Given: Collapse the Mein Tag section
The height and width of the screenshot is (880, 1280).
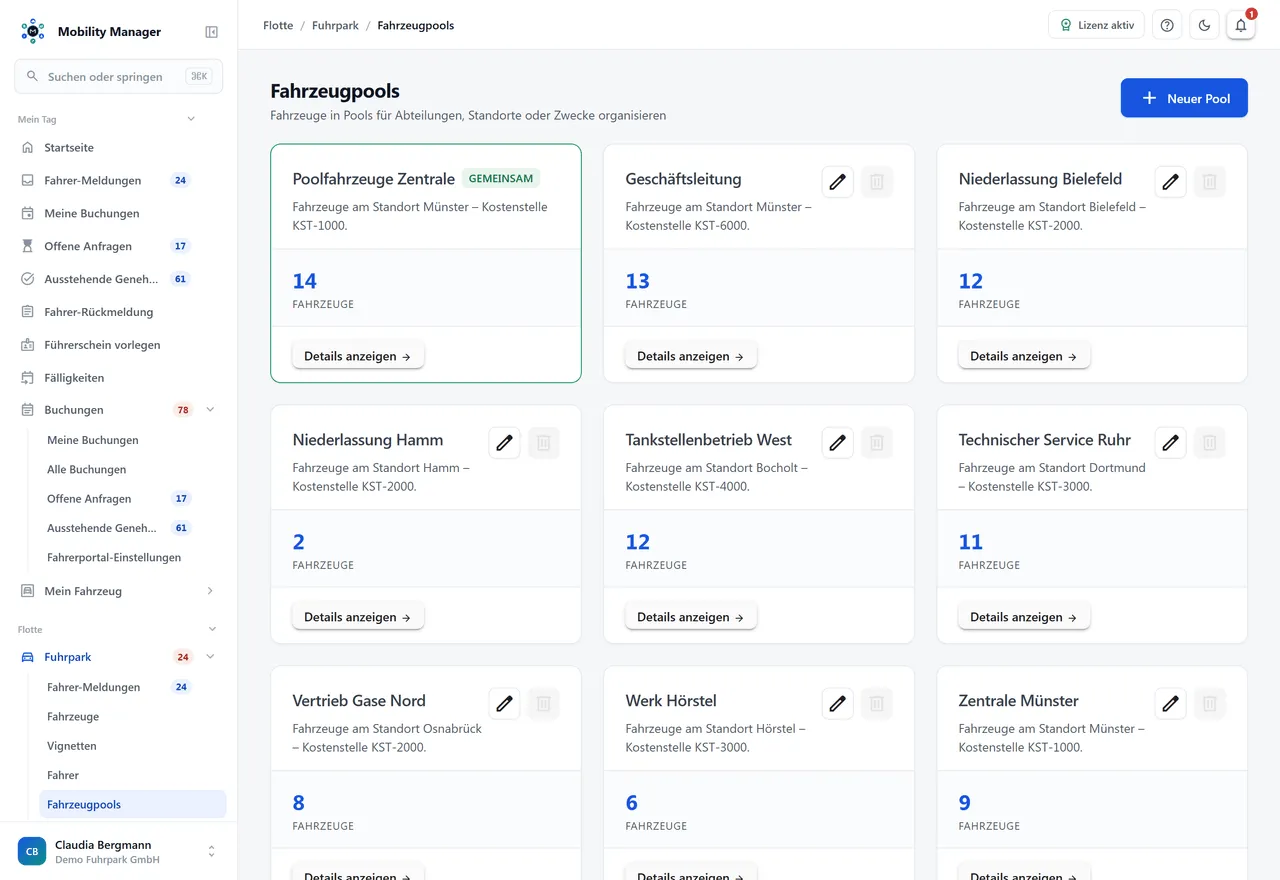Looking at the screenshot, I should tap(191, 119).
